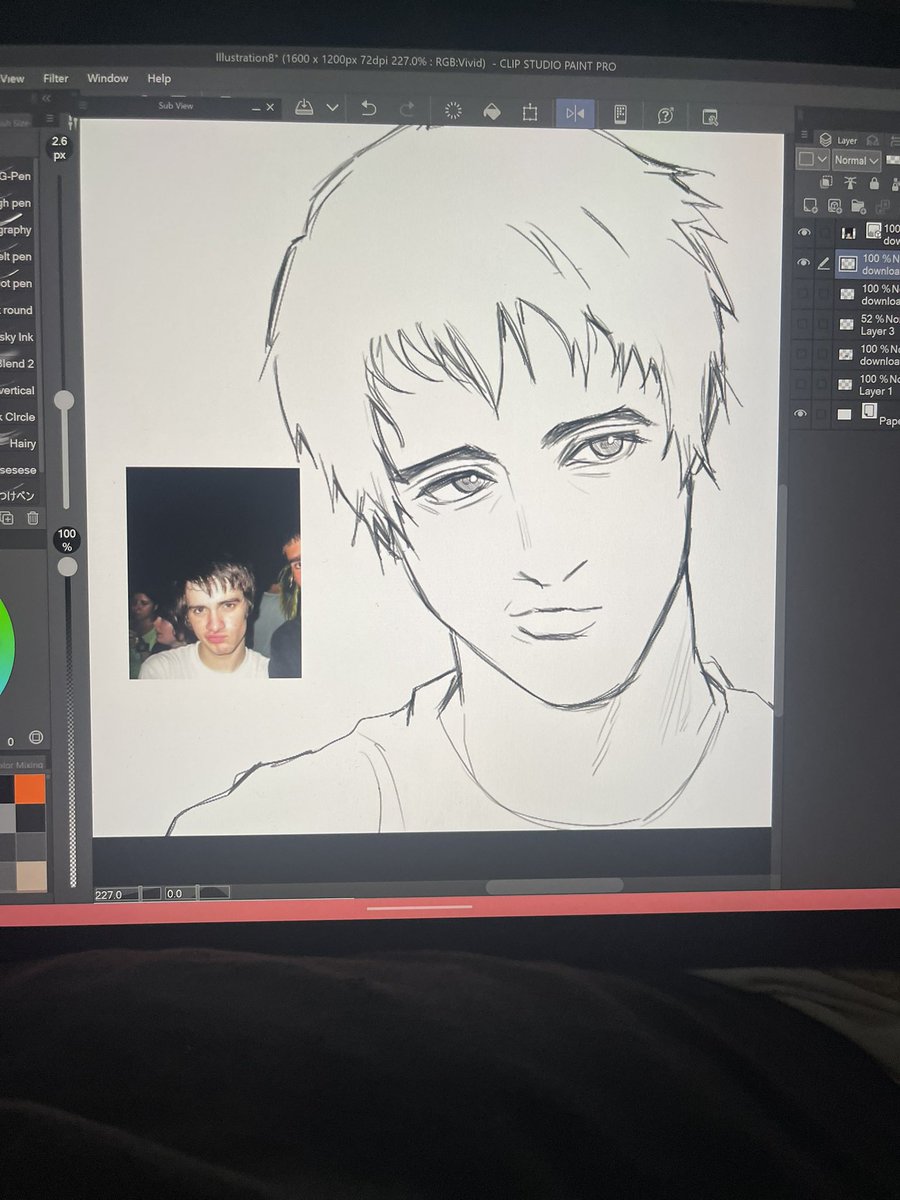This screenshot has width=900, height=1200.
Task: Show the third download layer
Action: tap(802, 294)
